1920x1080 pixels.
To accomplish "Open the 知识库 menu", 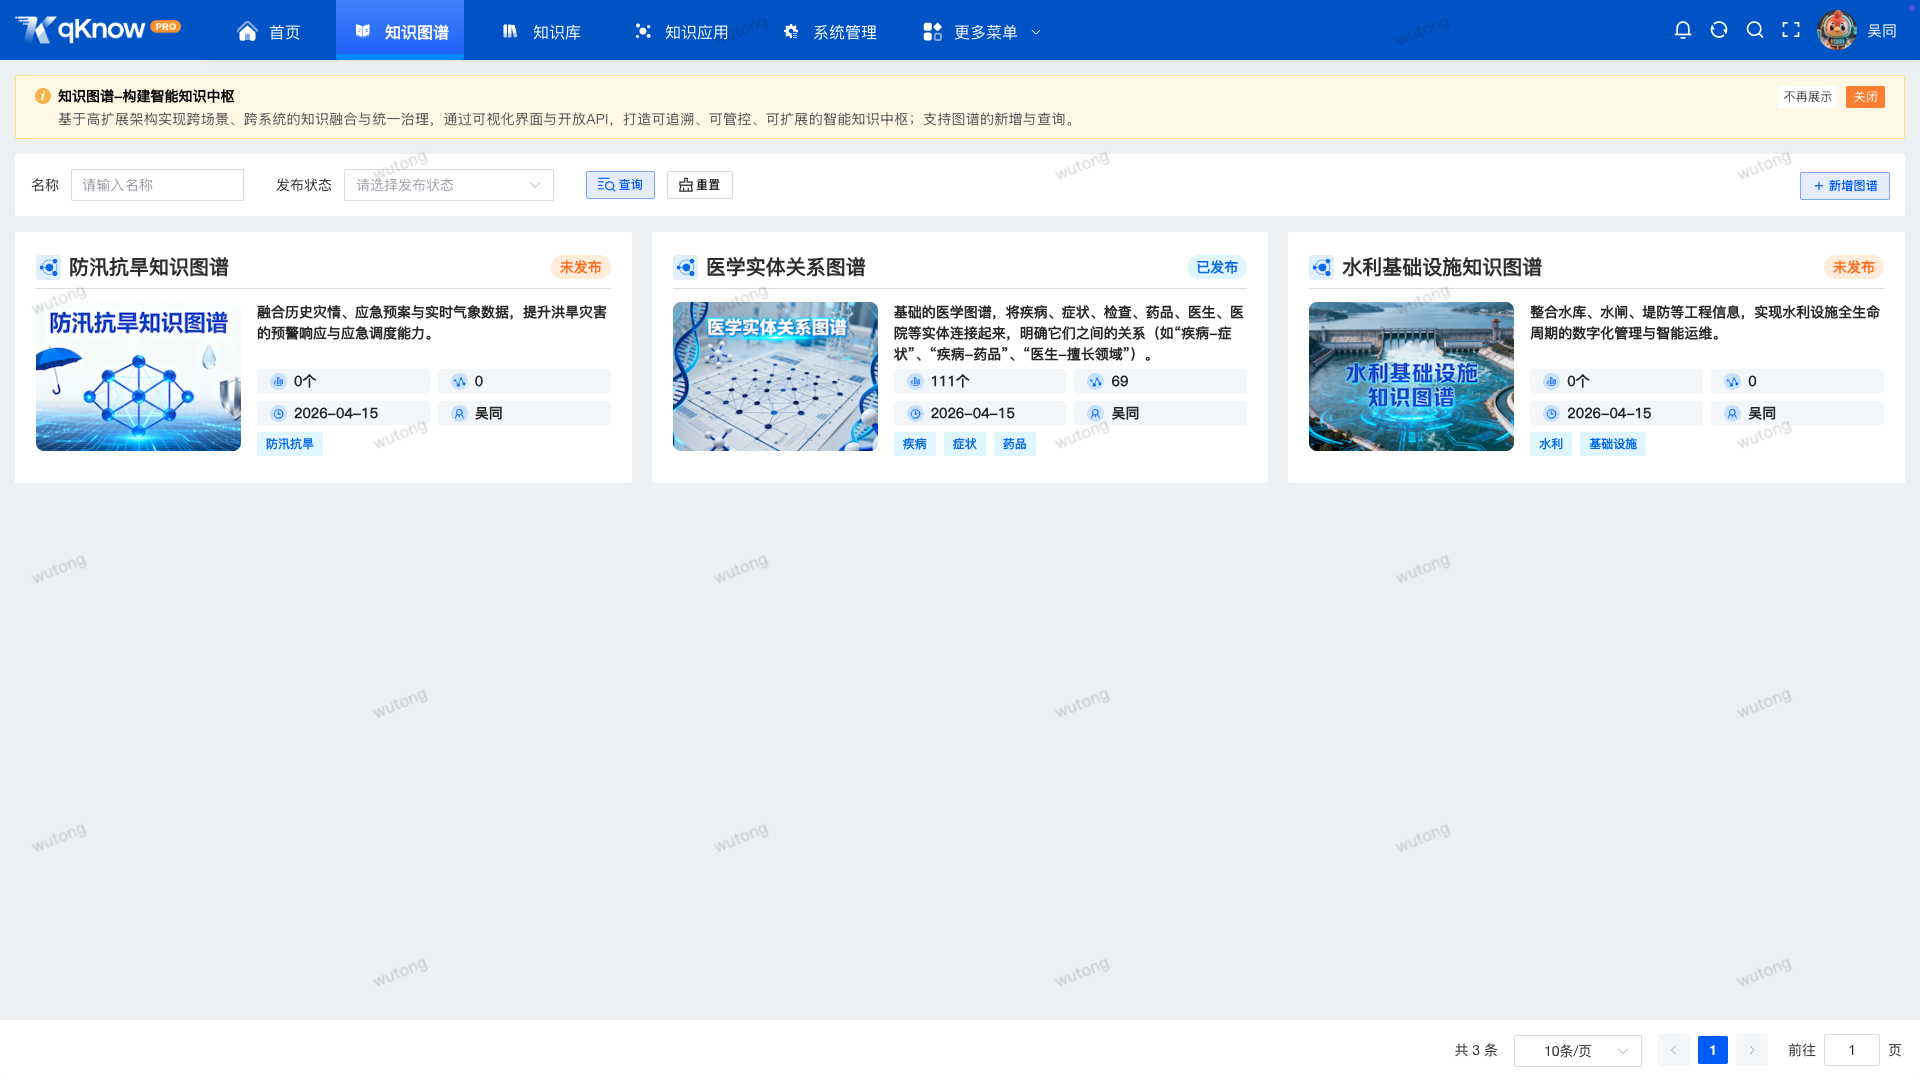I will click(x=541, y=32).
